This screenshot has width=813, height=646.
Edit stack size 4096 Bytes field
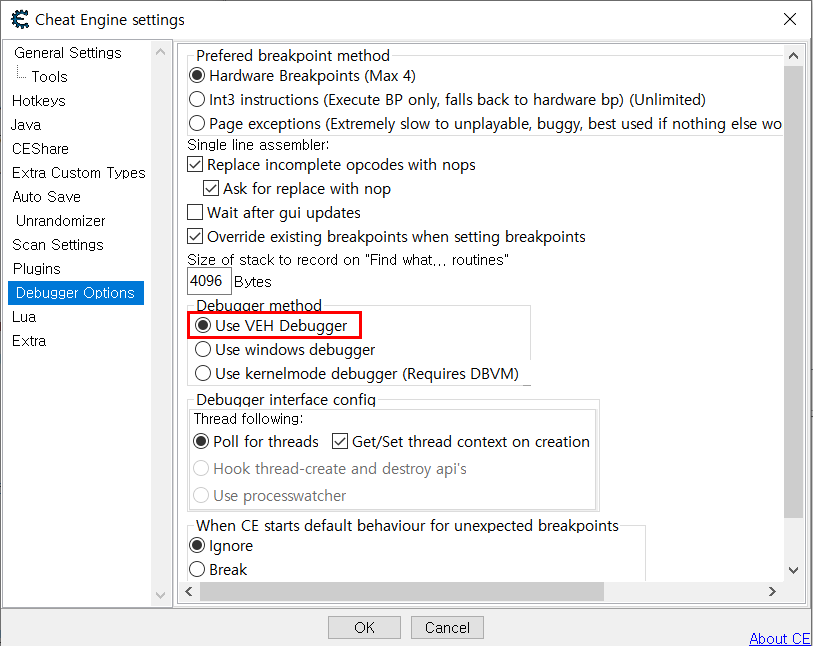209,281
